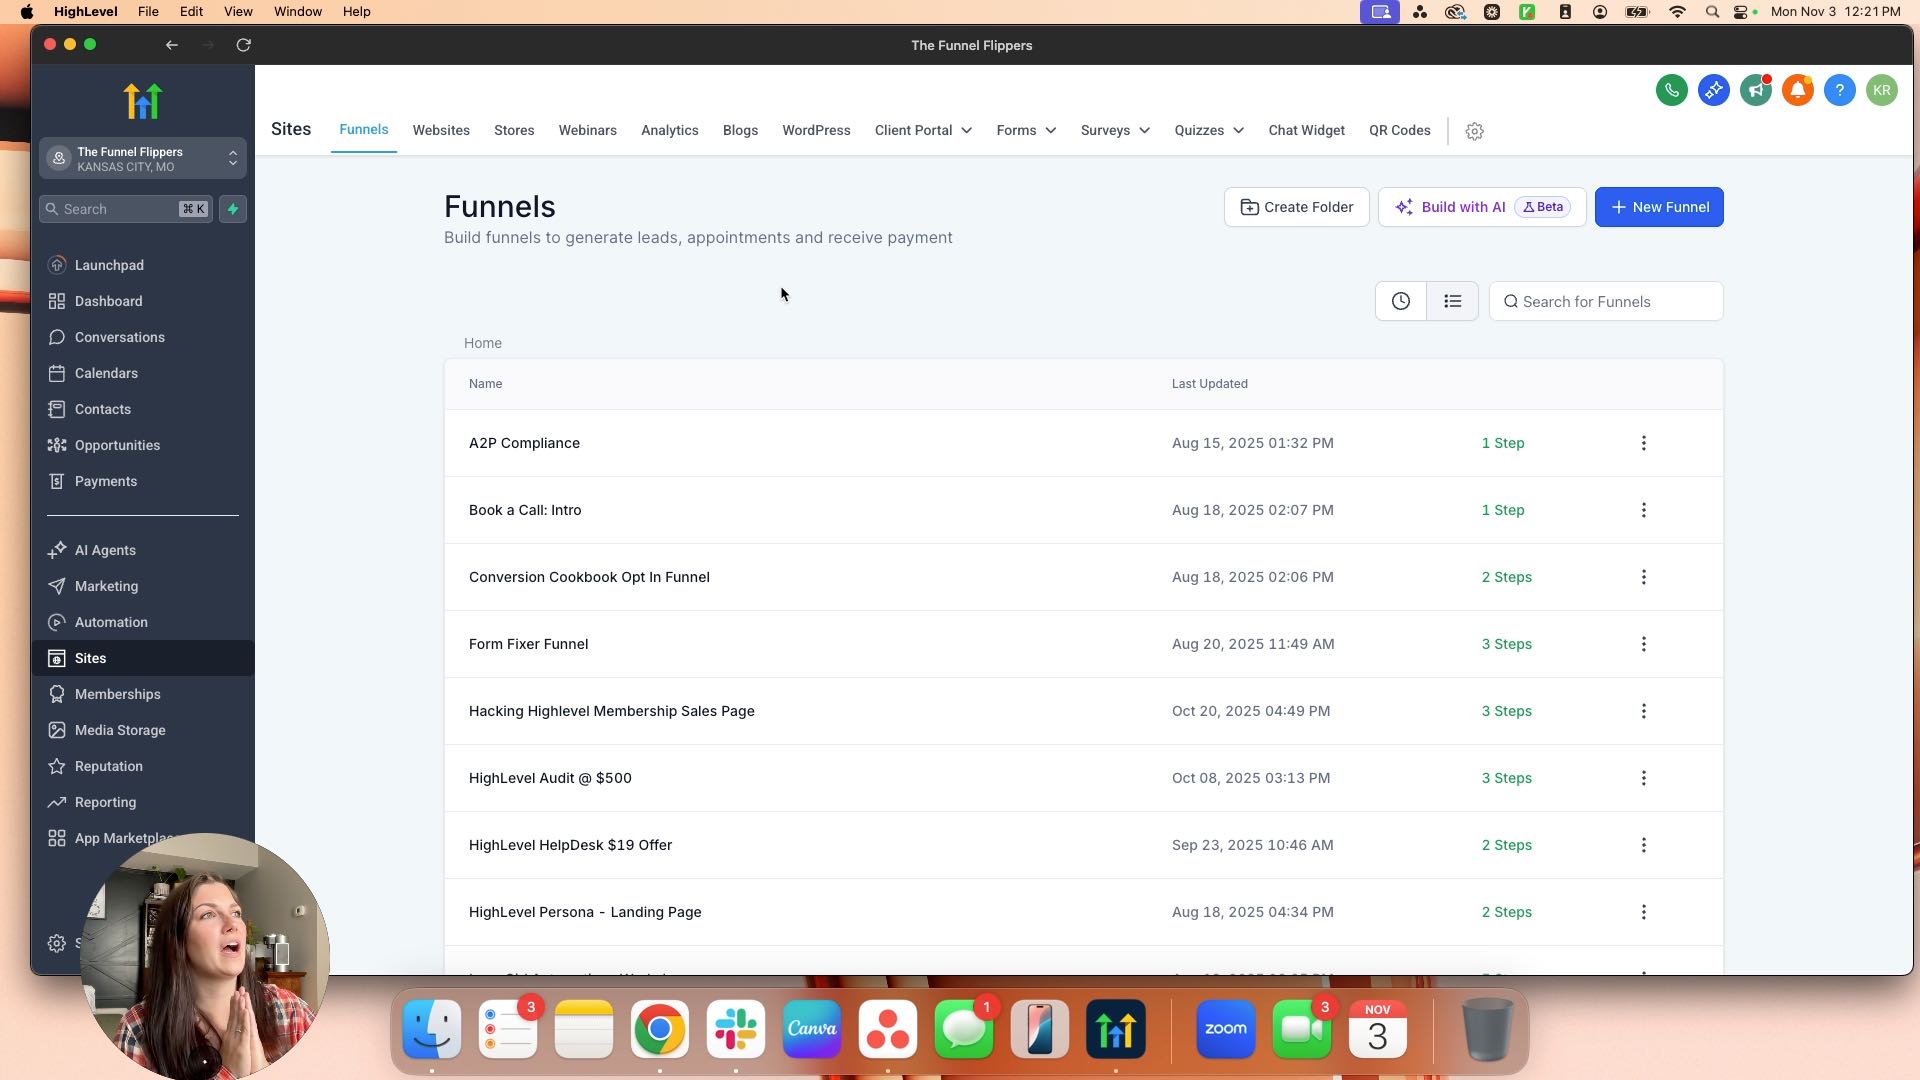
Task: Go back with the back arrow
Action: coord(172,45)
